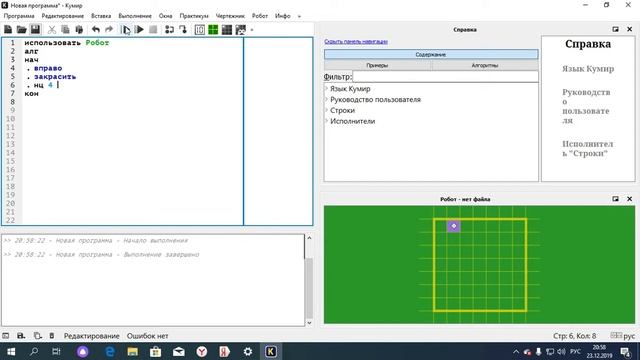Click the console toggle icon in the status bar
This screenshot has width=640, height=360.
[x=6, y=336]
